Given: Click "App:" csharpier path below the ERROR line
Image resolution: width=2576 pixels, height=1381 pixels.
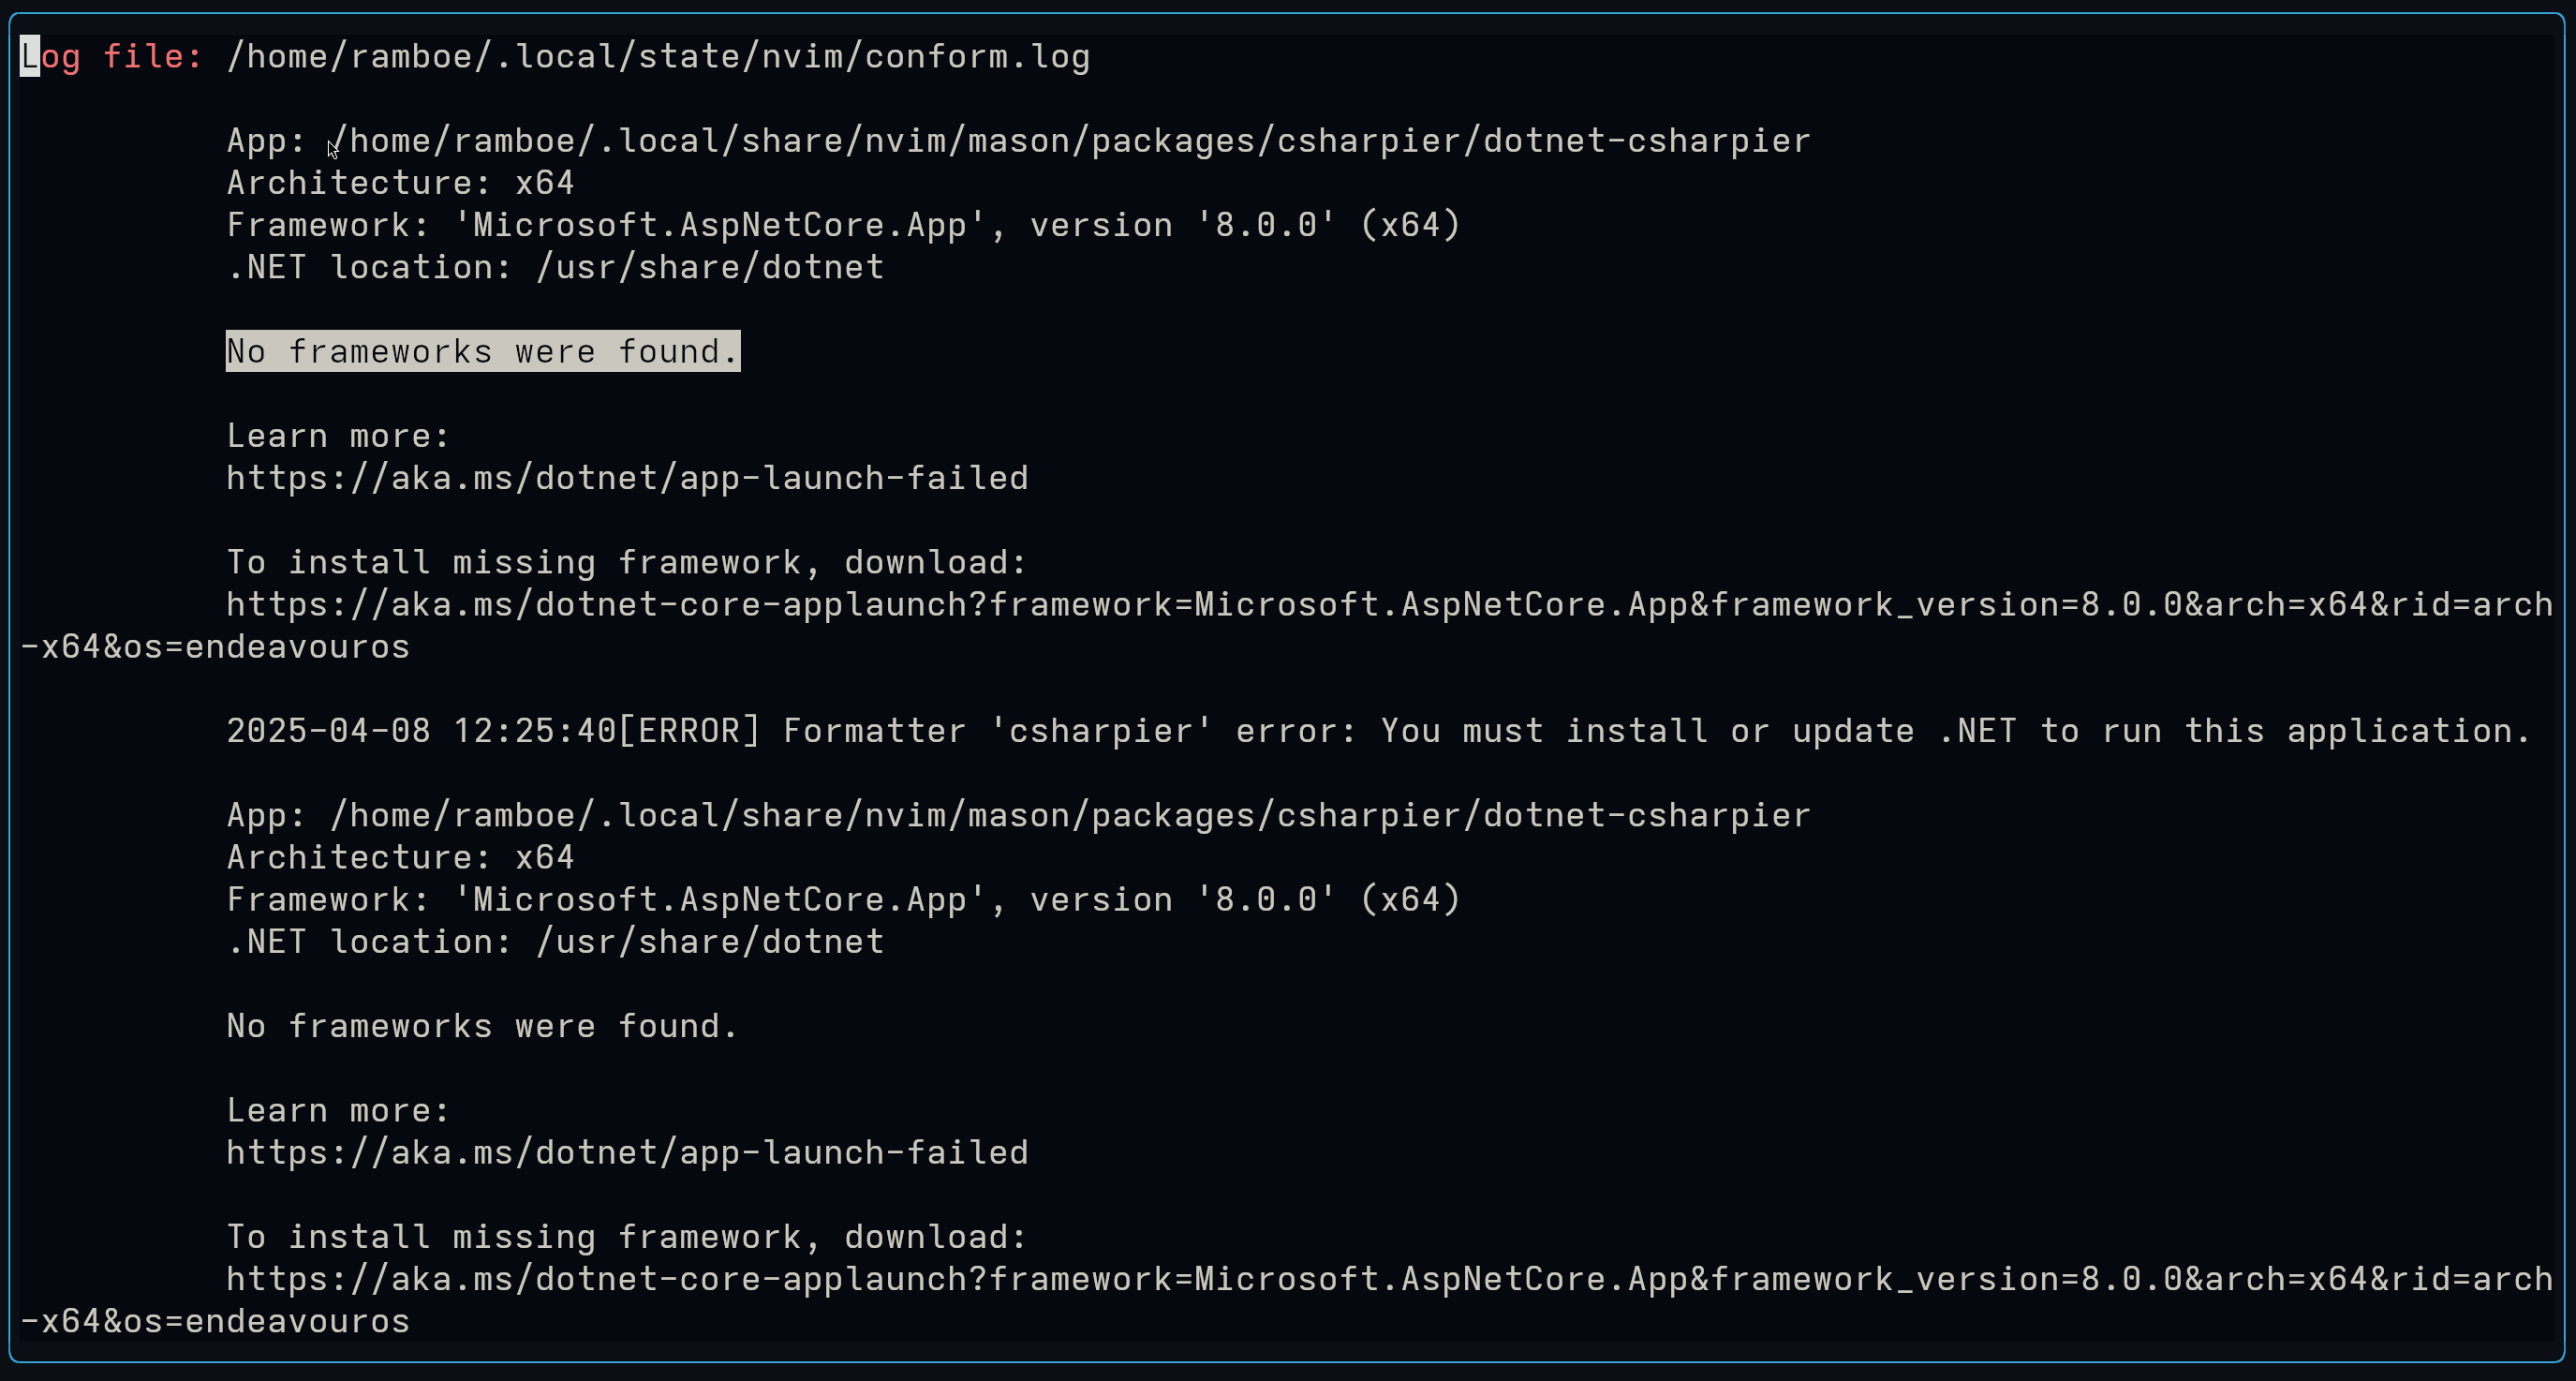Looking at the screenshot, I should tap(1018, 816).
